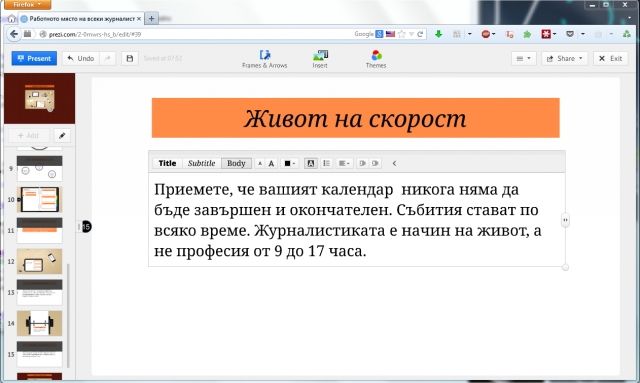Click Present button
The height and width of the screenshot is (383, 640).
pyautogui.click(x=34, y=58)
